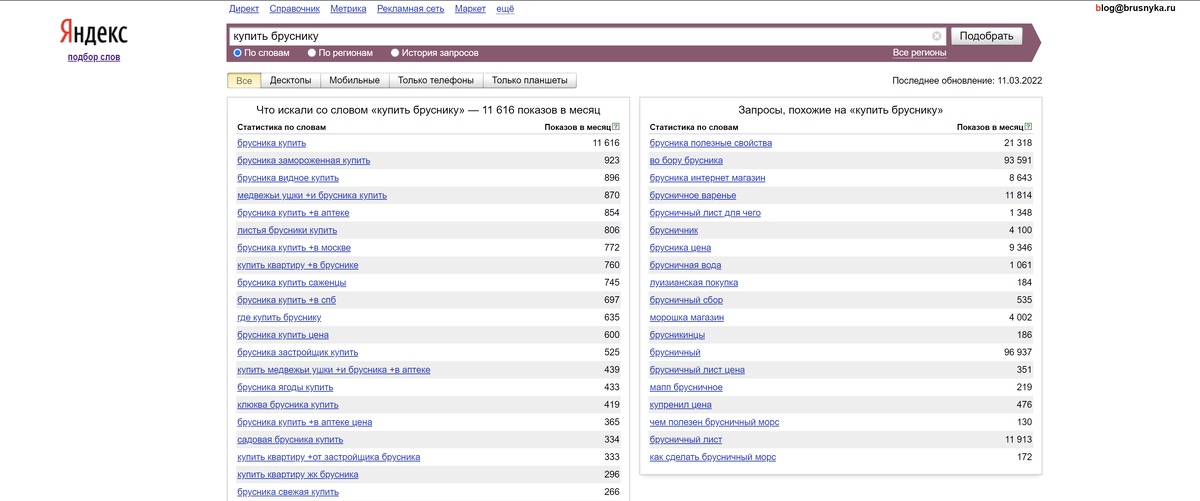Open similar query 'морошка магазин'
The height and width of the screenshot is (501, 1200).
(x=687, y=318)
